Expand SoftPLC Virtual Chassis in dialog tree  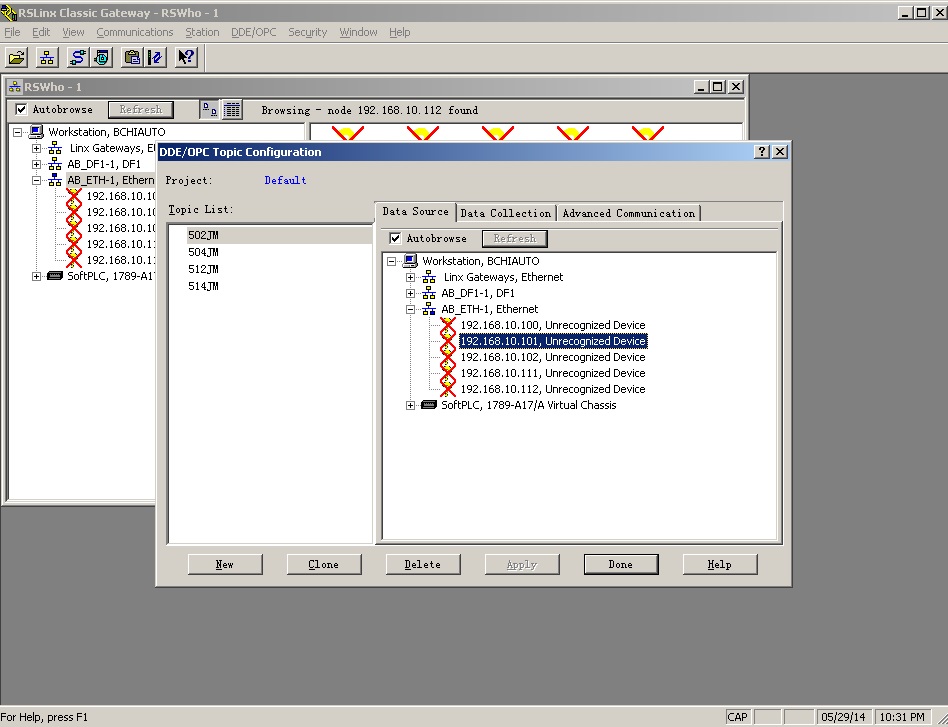(411, 405)
